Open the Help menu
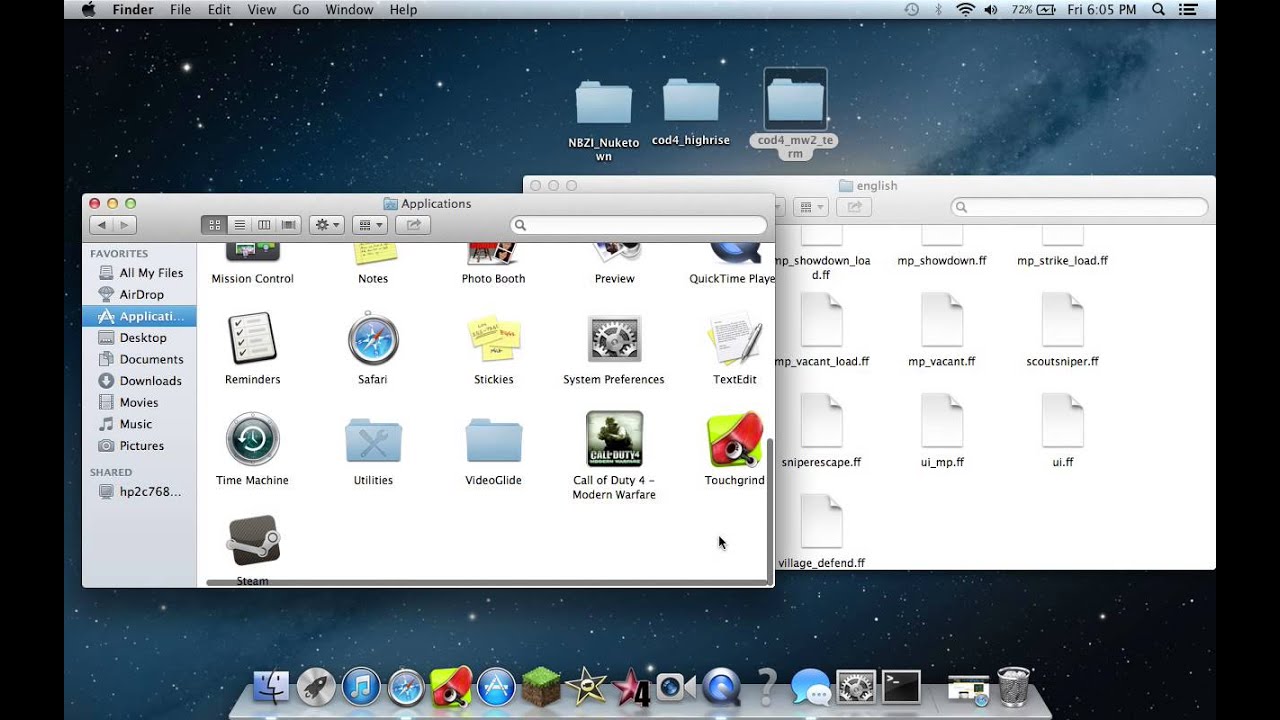The width and height of the screenshot is (1280, 720). [x=403, y=9]
